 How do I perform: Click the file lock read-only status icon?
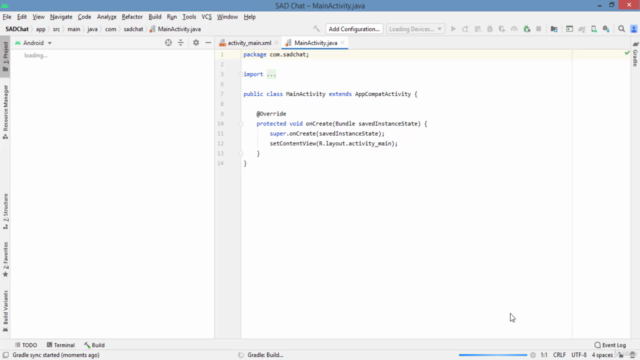point(621,355)
